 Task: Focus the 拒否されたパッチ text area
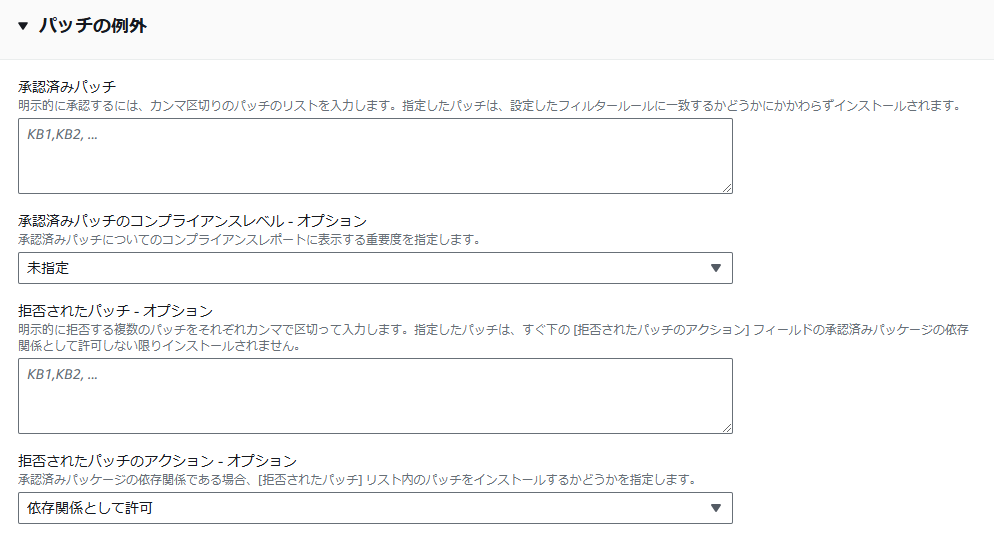coord(375,396)
